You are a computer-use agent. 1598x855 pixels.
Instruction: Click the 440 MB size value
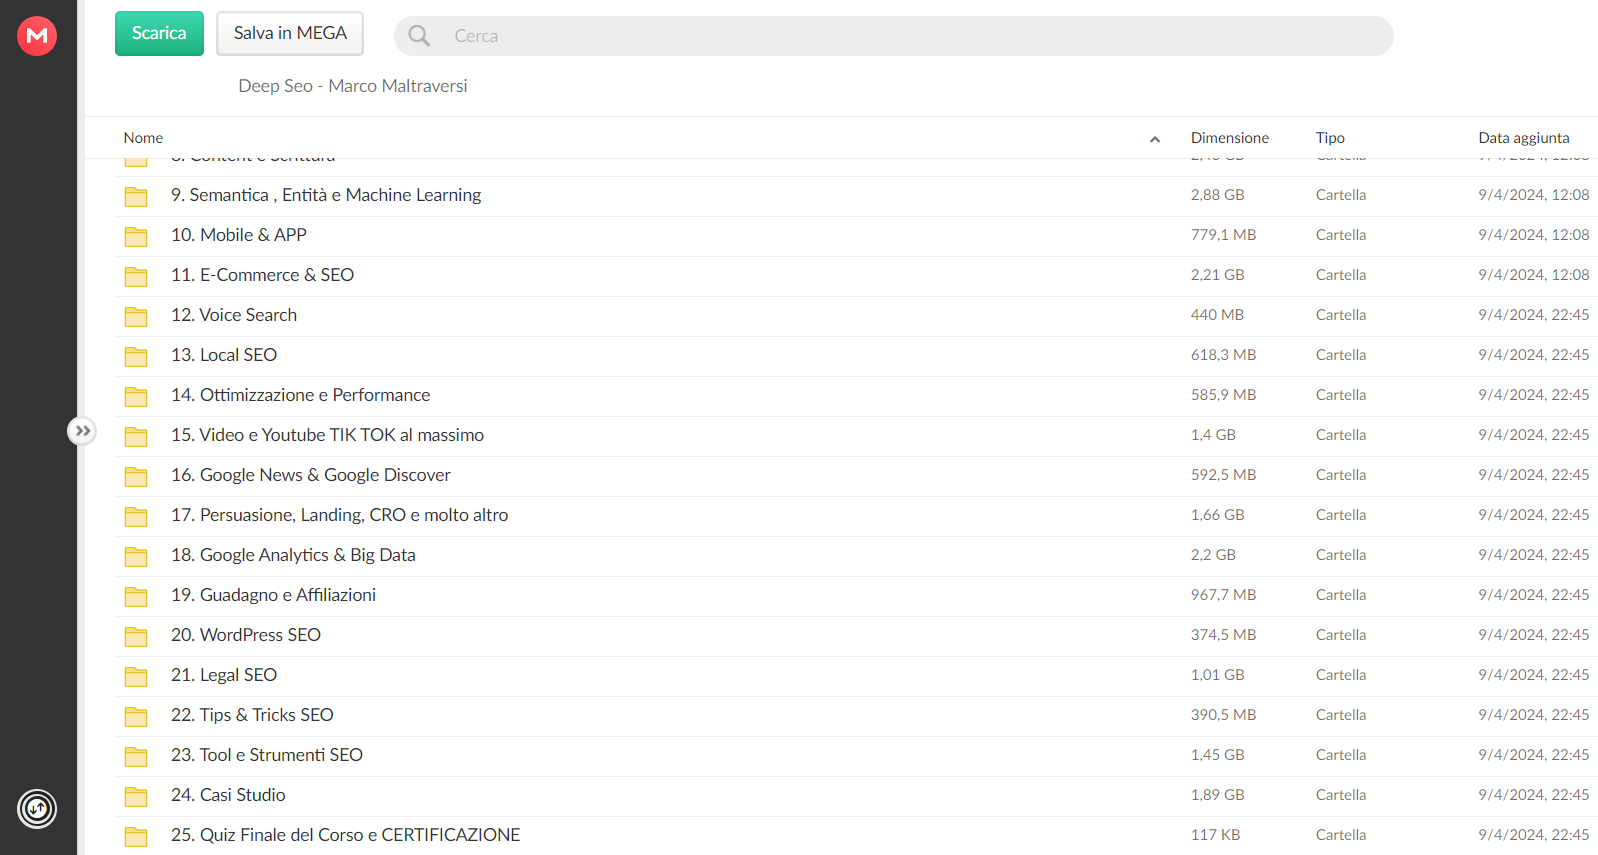tap(1217, 315)
